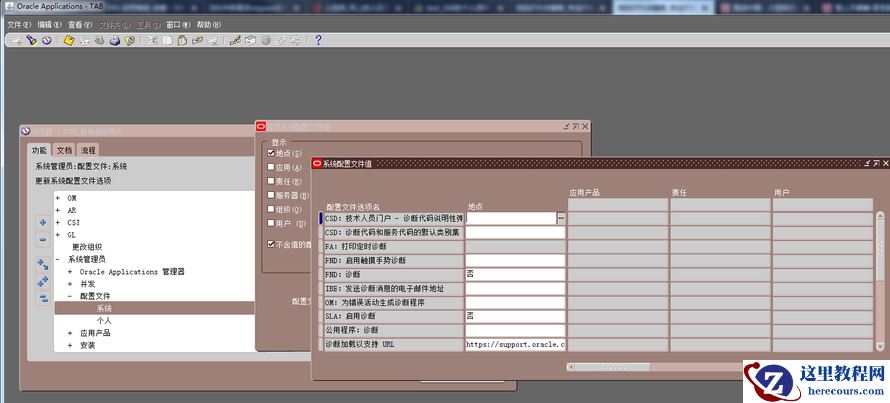Screen dimensions: 890x403
Task: Click the Next Step toolbar icon
Action: pyautogui.click(x=85, y=41)
